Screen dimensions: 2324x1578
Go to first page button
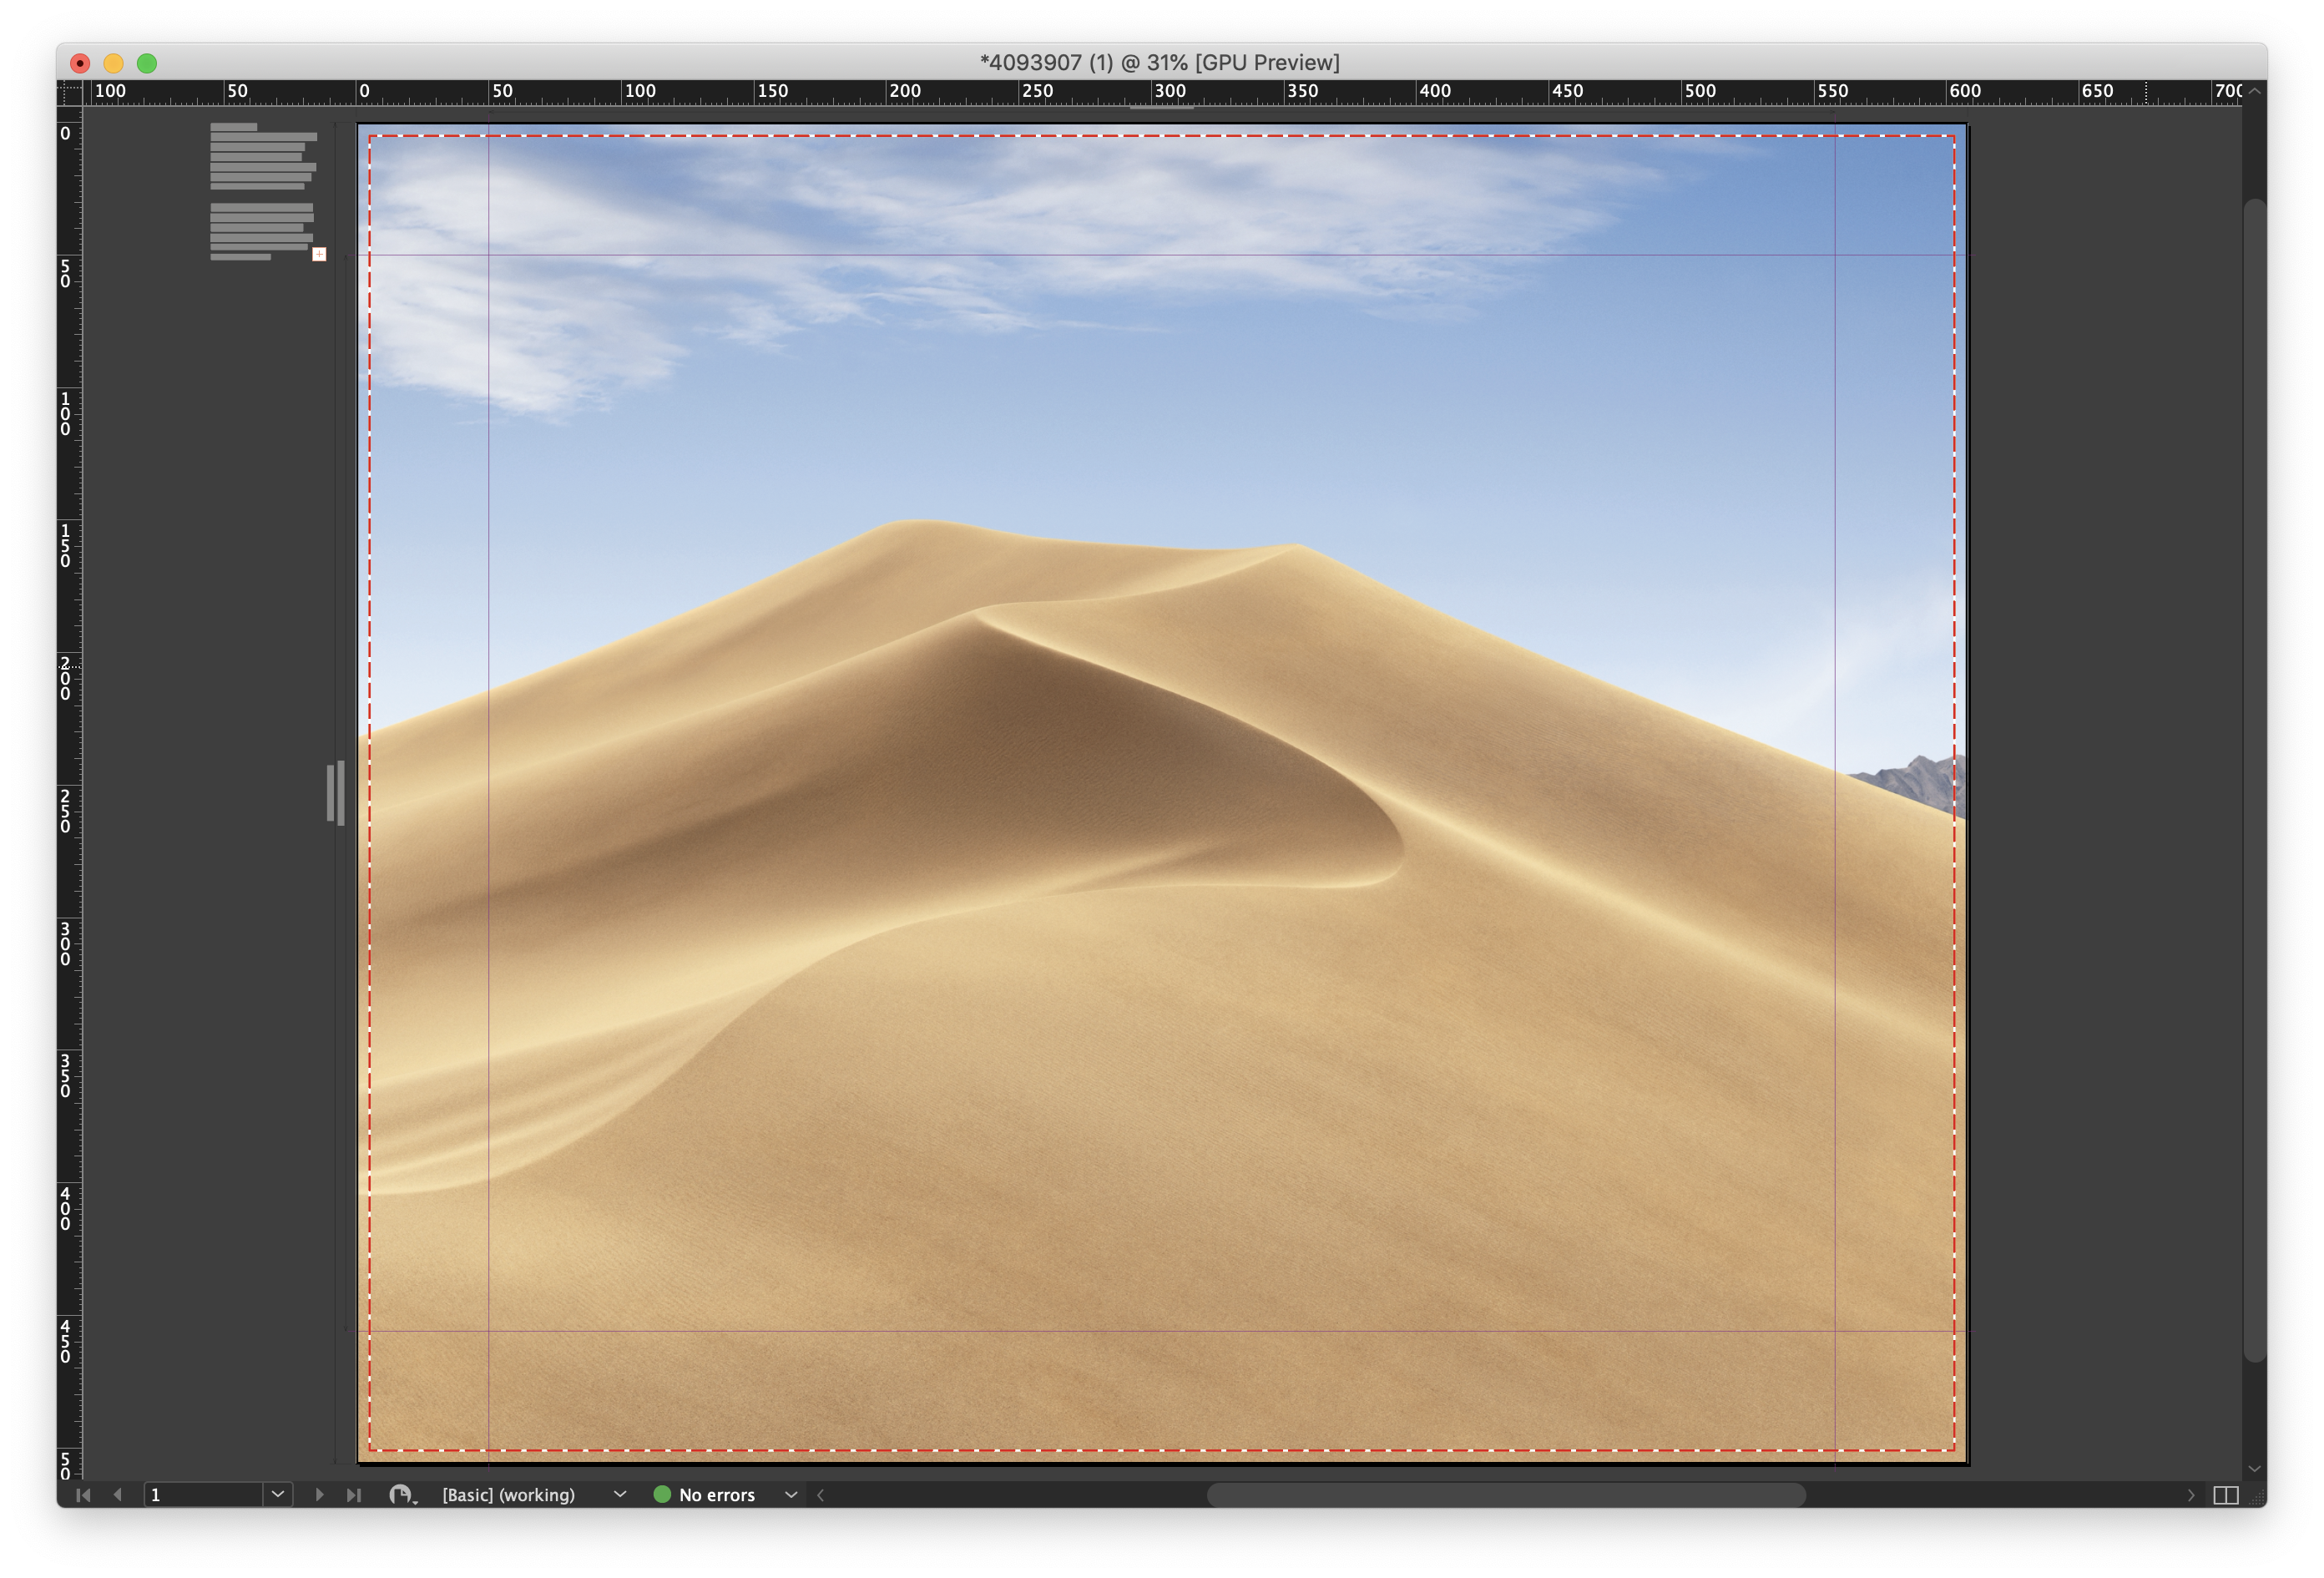pyautogui.click(x=83, y=1494)
